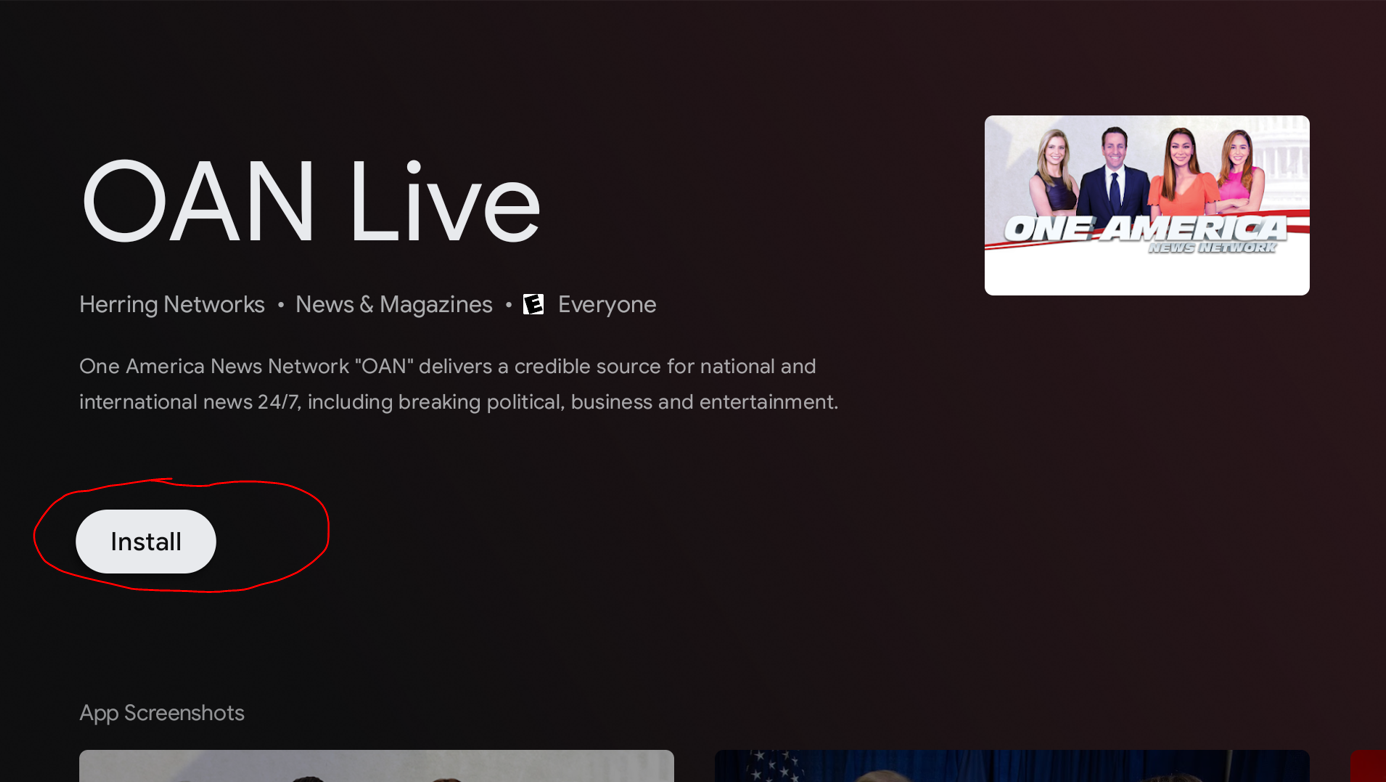Open the first app screenshot thumbnail
1386x782 pixels.
[x=377, y=766]
